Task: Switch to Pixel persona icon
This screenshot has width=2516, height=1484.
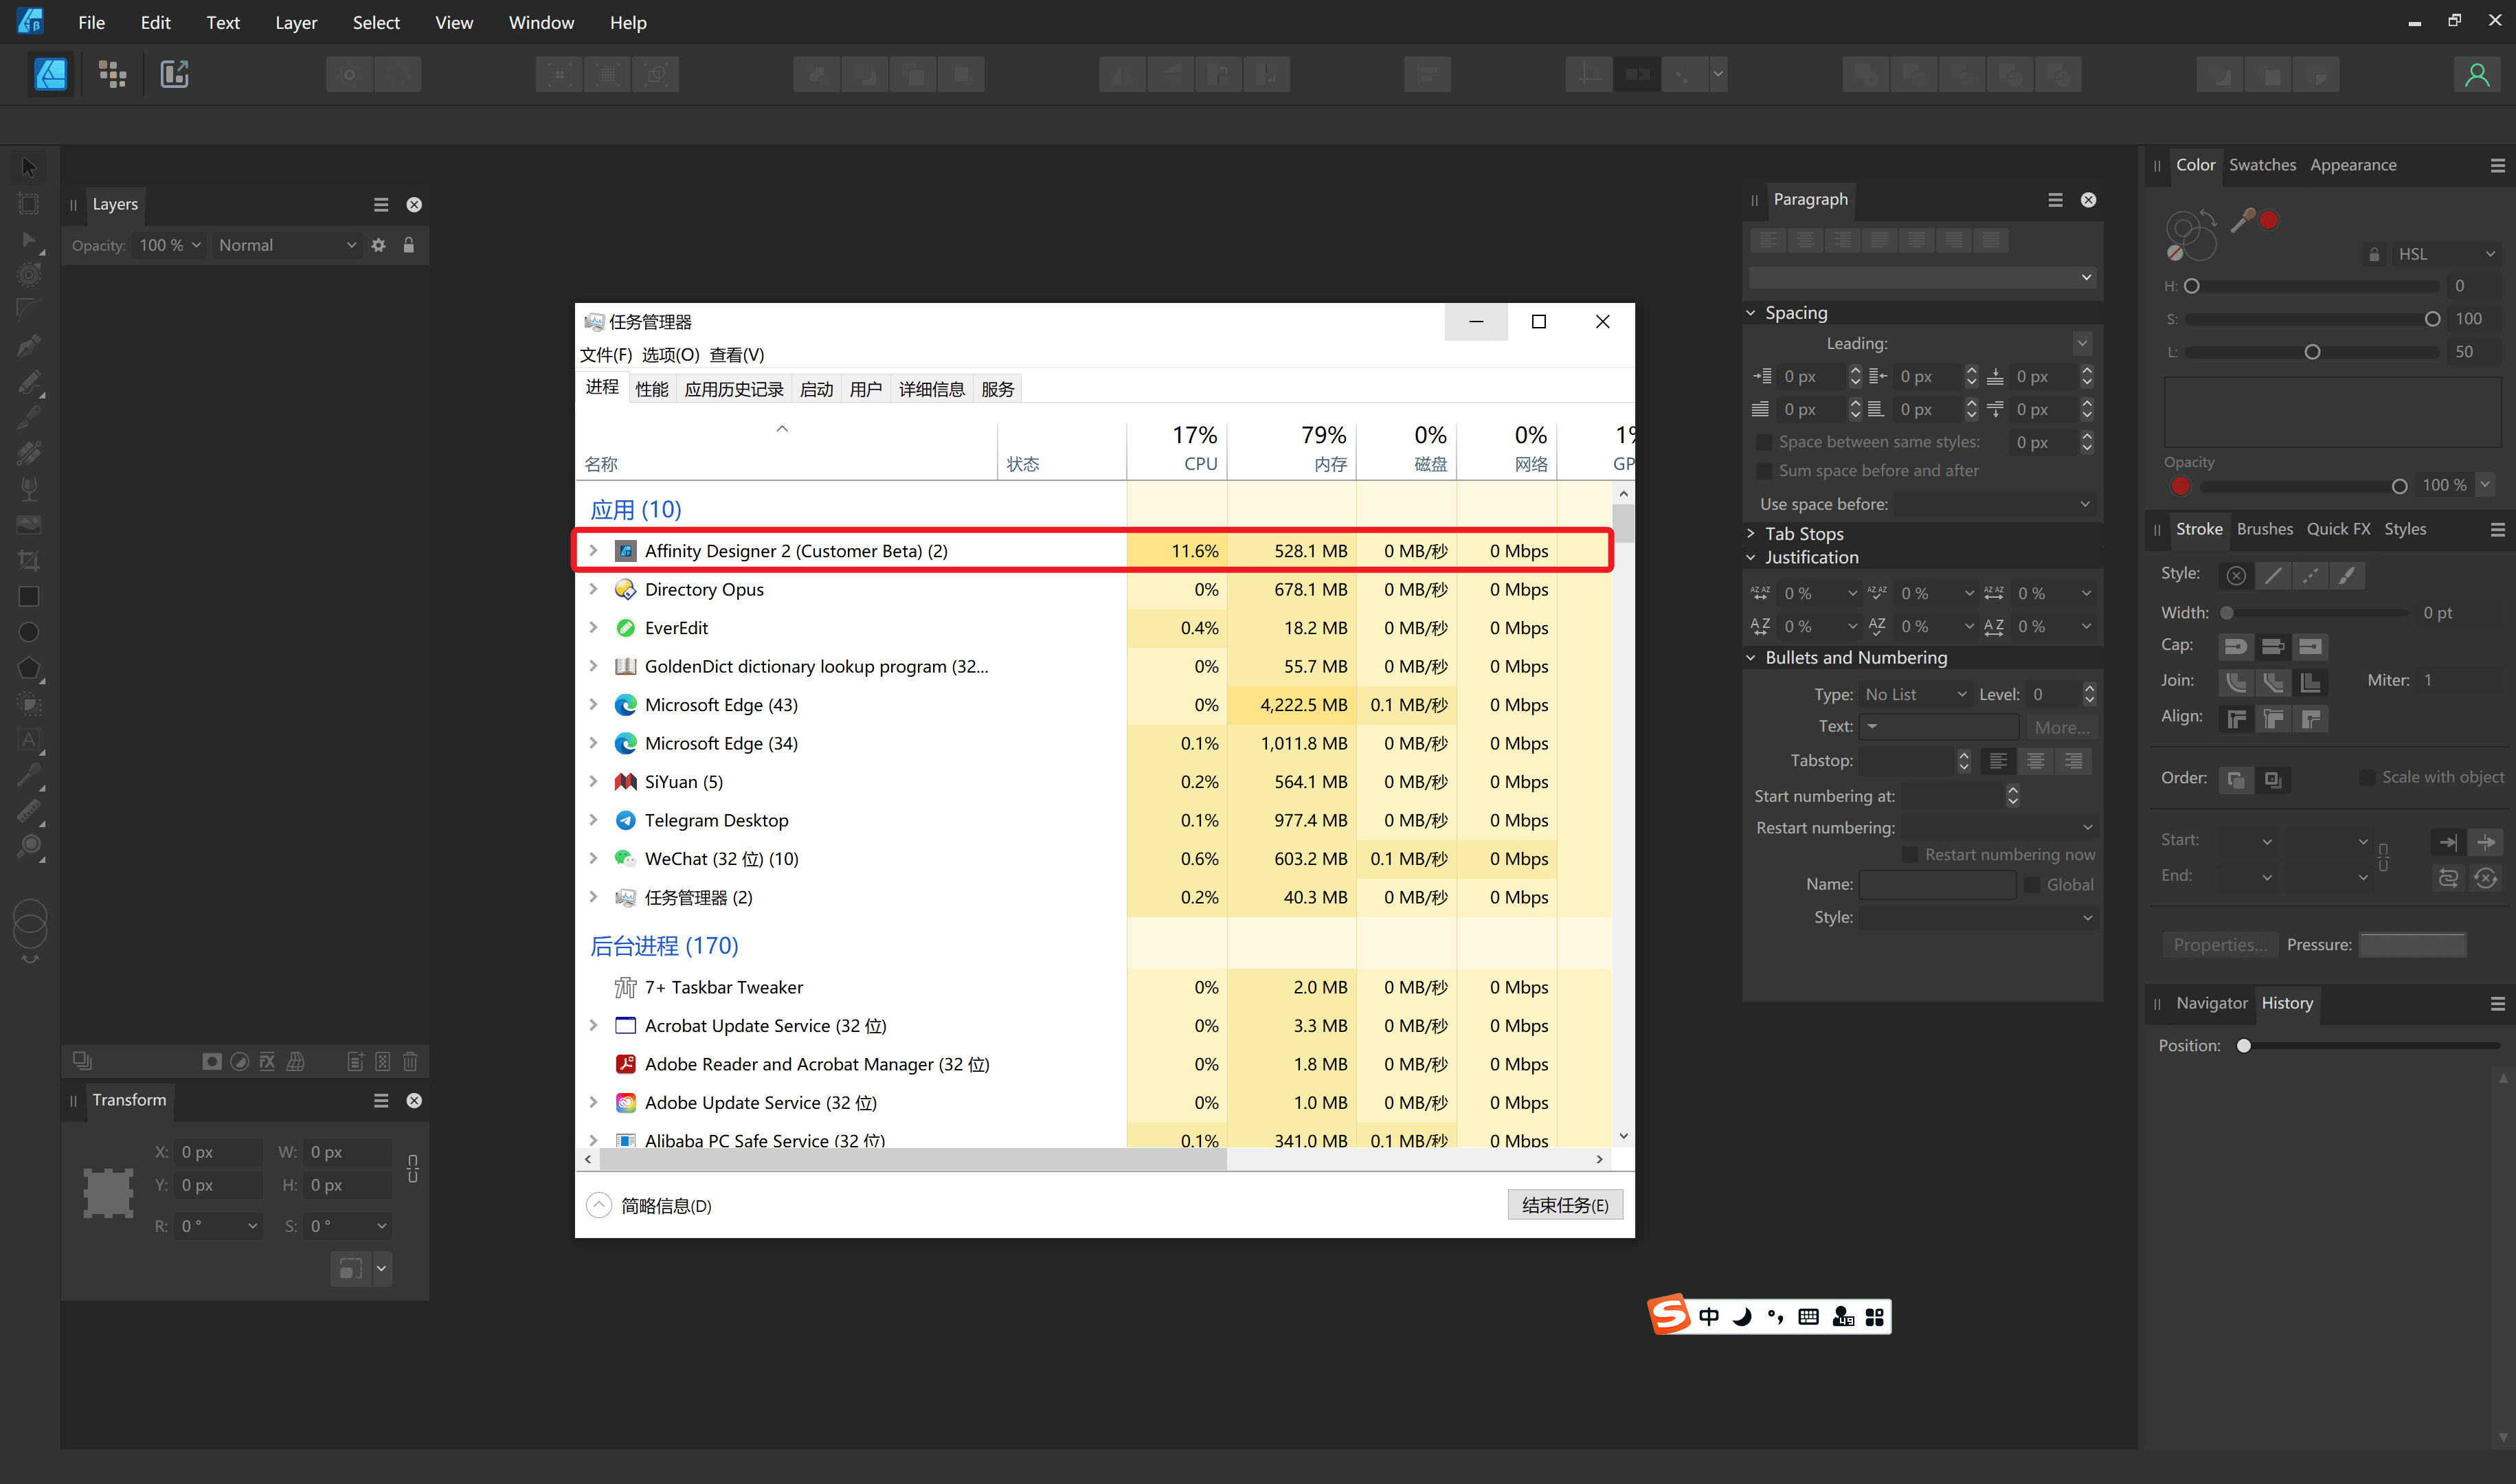Action: (x=112, y=74)
